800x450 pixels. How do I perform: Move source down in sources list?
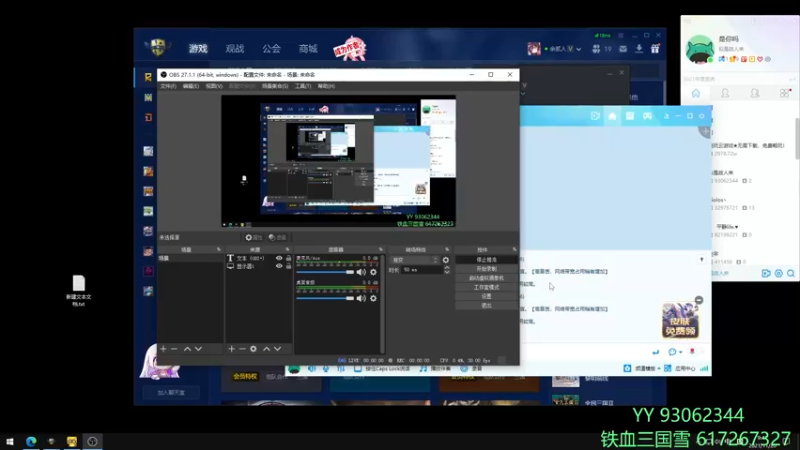click(x=278, y=349)
